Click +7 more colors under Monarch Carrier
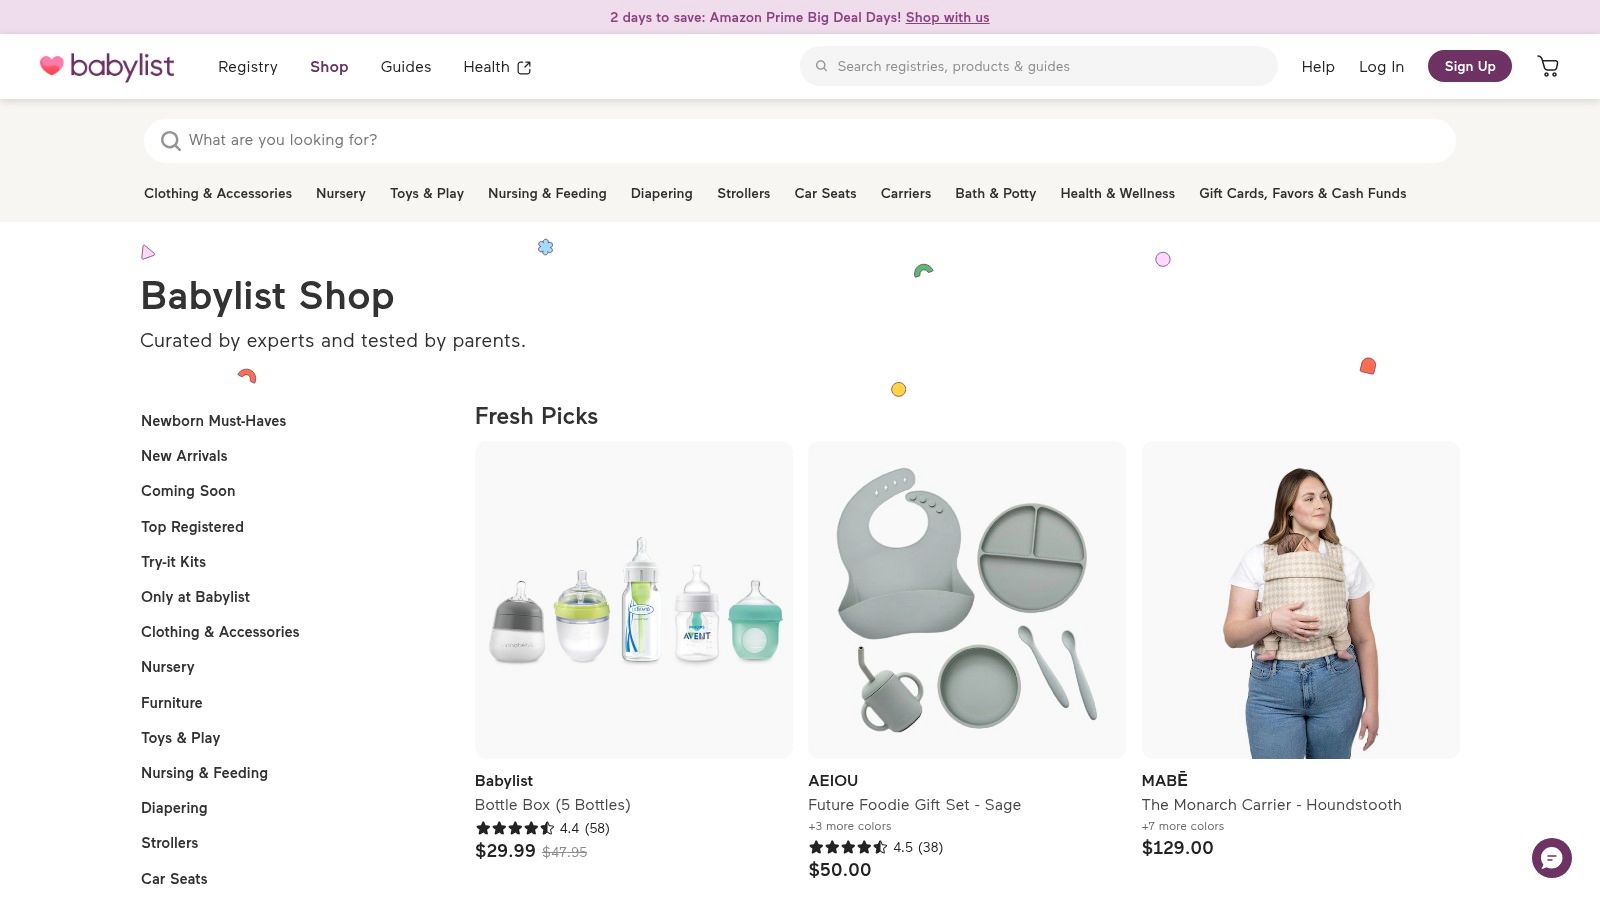 [x=1182, y=826]
